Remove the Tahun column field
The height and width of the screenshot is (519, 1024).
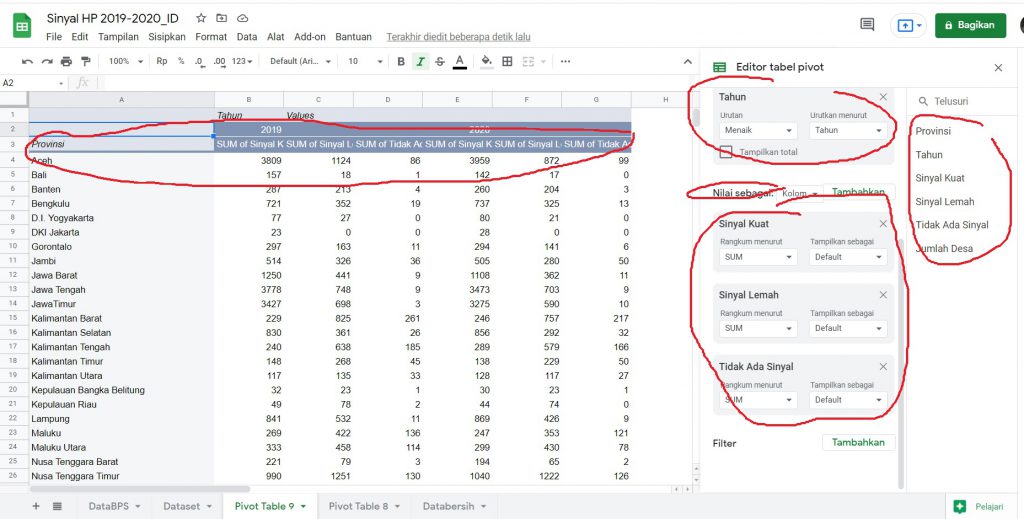coord(883,97)
